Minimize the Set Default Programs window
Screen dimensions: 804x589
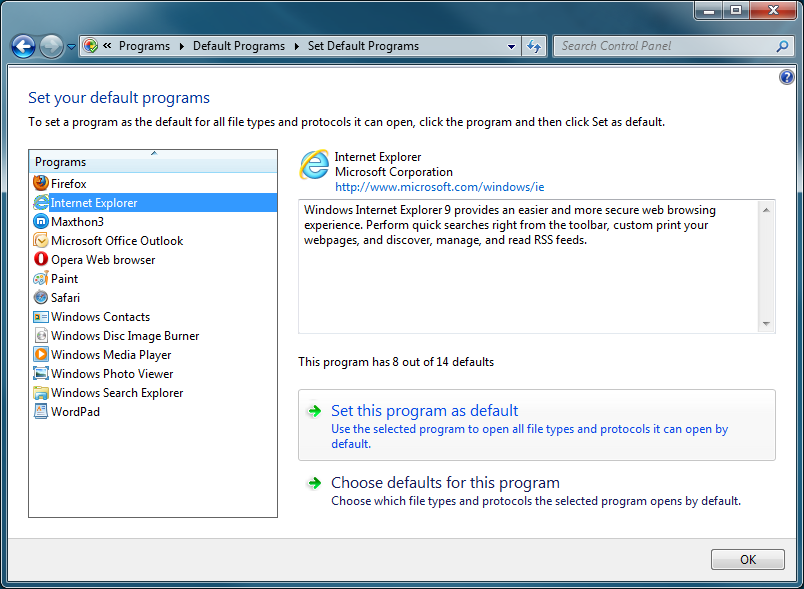point(709,10)
